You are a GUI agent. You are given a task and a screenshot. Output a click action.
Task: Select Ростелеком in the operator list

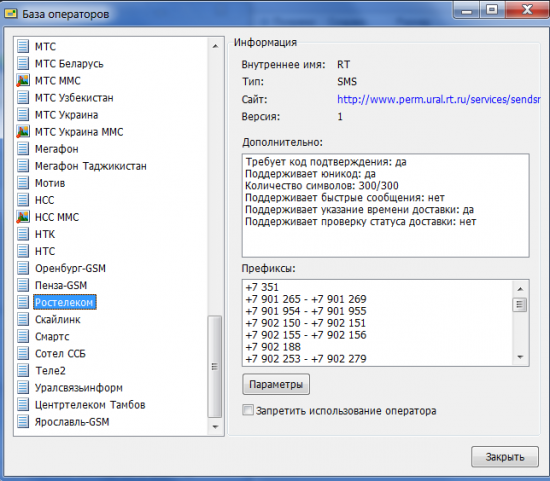[65, 302]
